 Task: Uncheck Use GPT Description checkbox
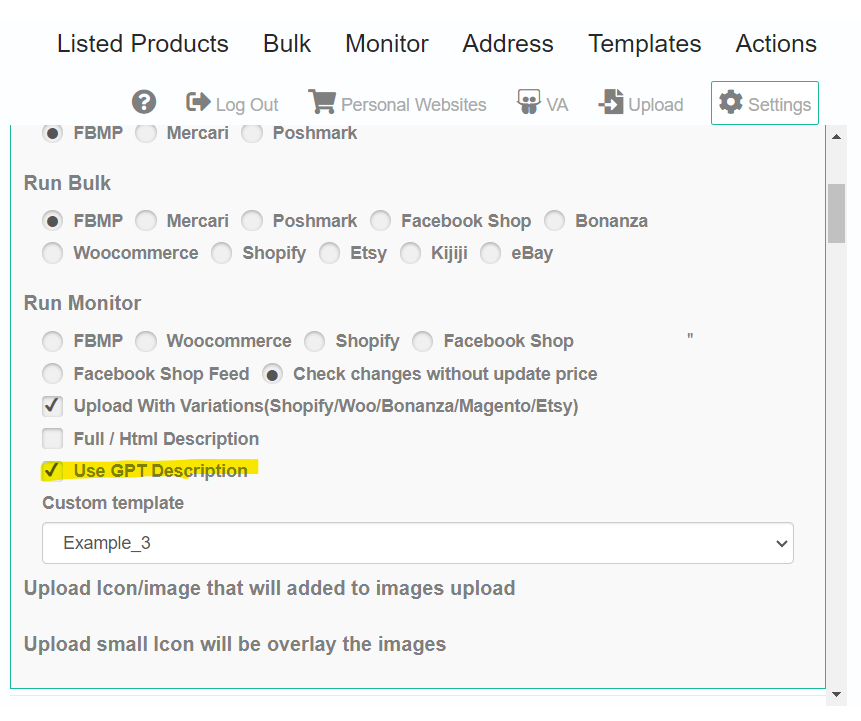coord(53,471)
